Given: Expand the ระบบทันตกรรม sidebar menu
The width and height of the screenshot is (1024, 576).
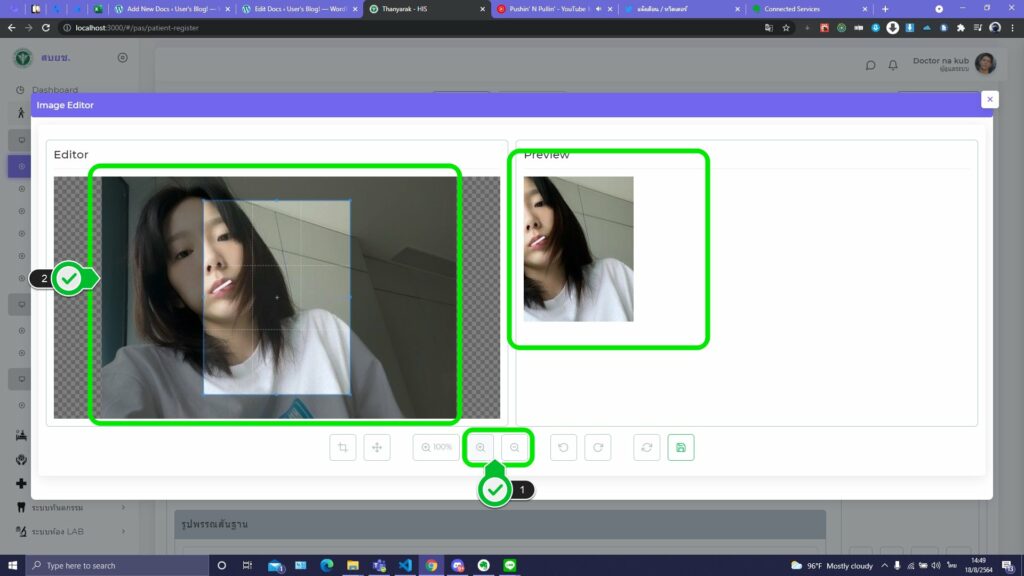Looking at the screenshot, I should coord(70,507).
